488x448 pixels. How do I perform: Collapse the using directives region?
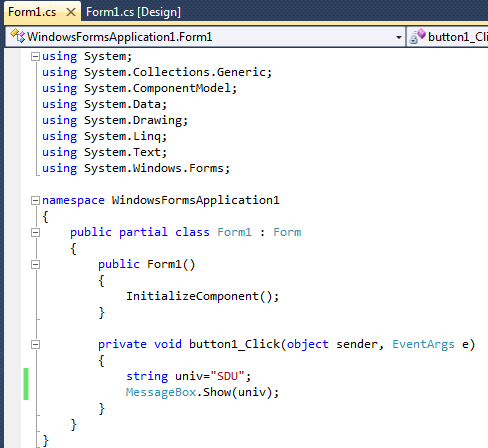coord(35,56)
